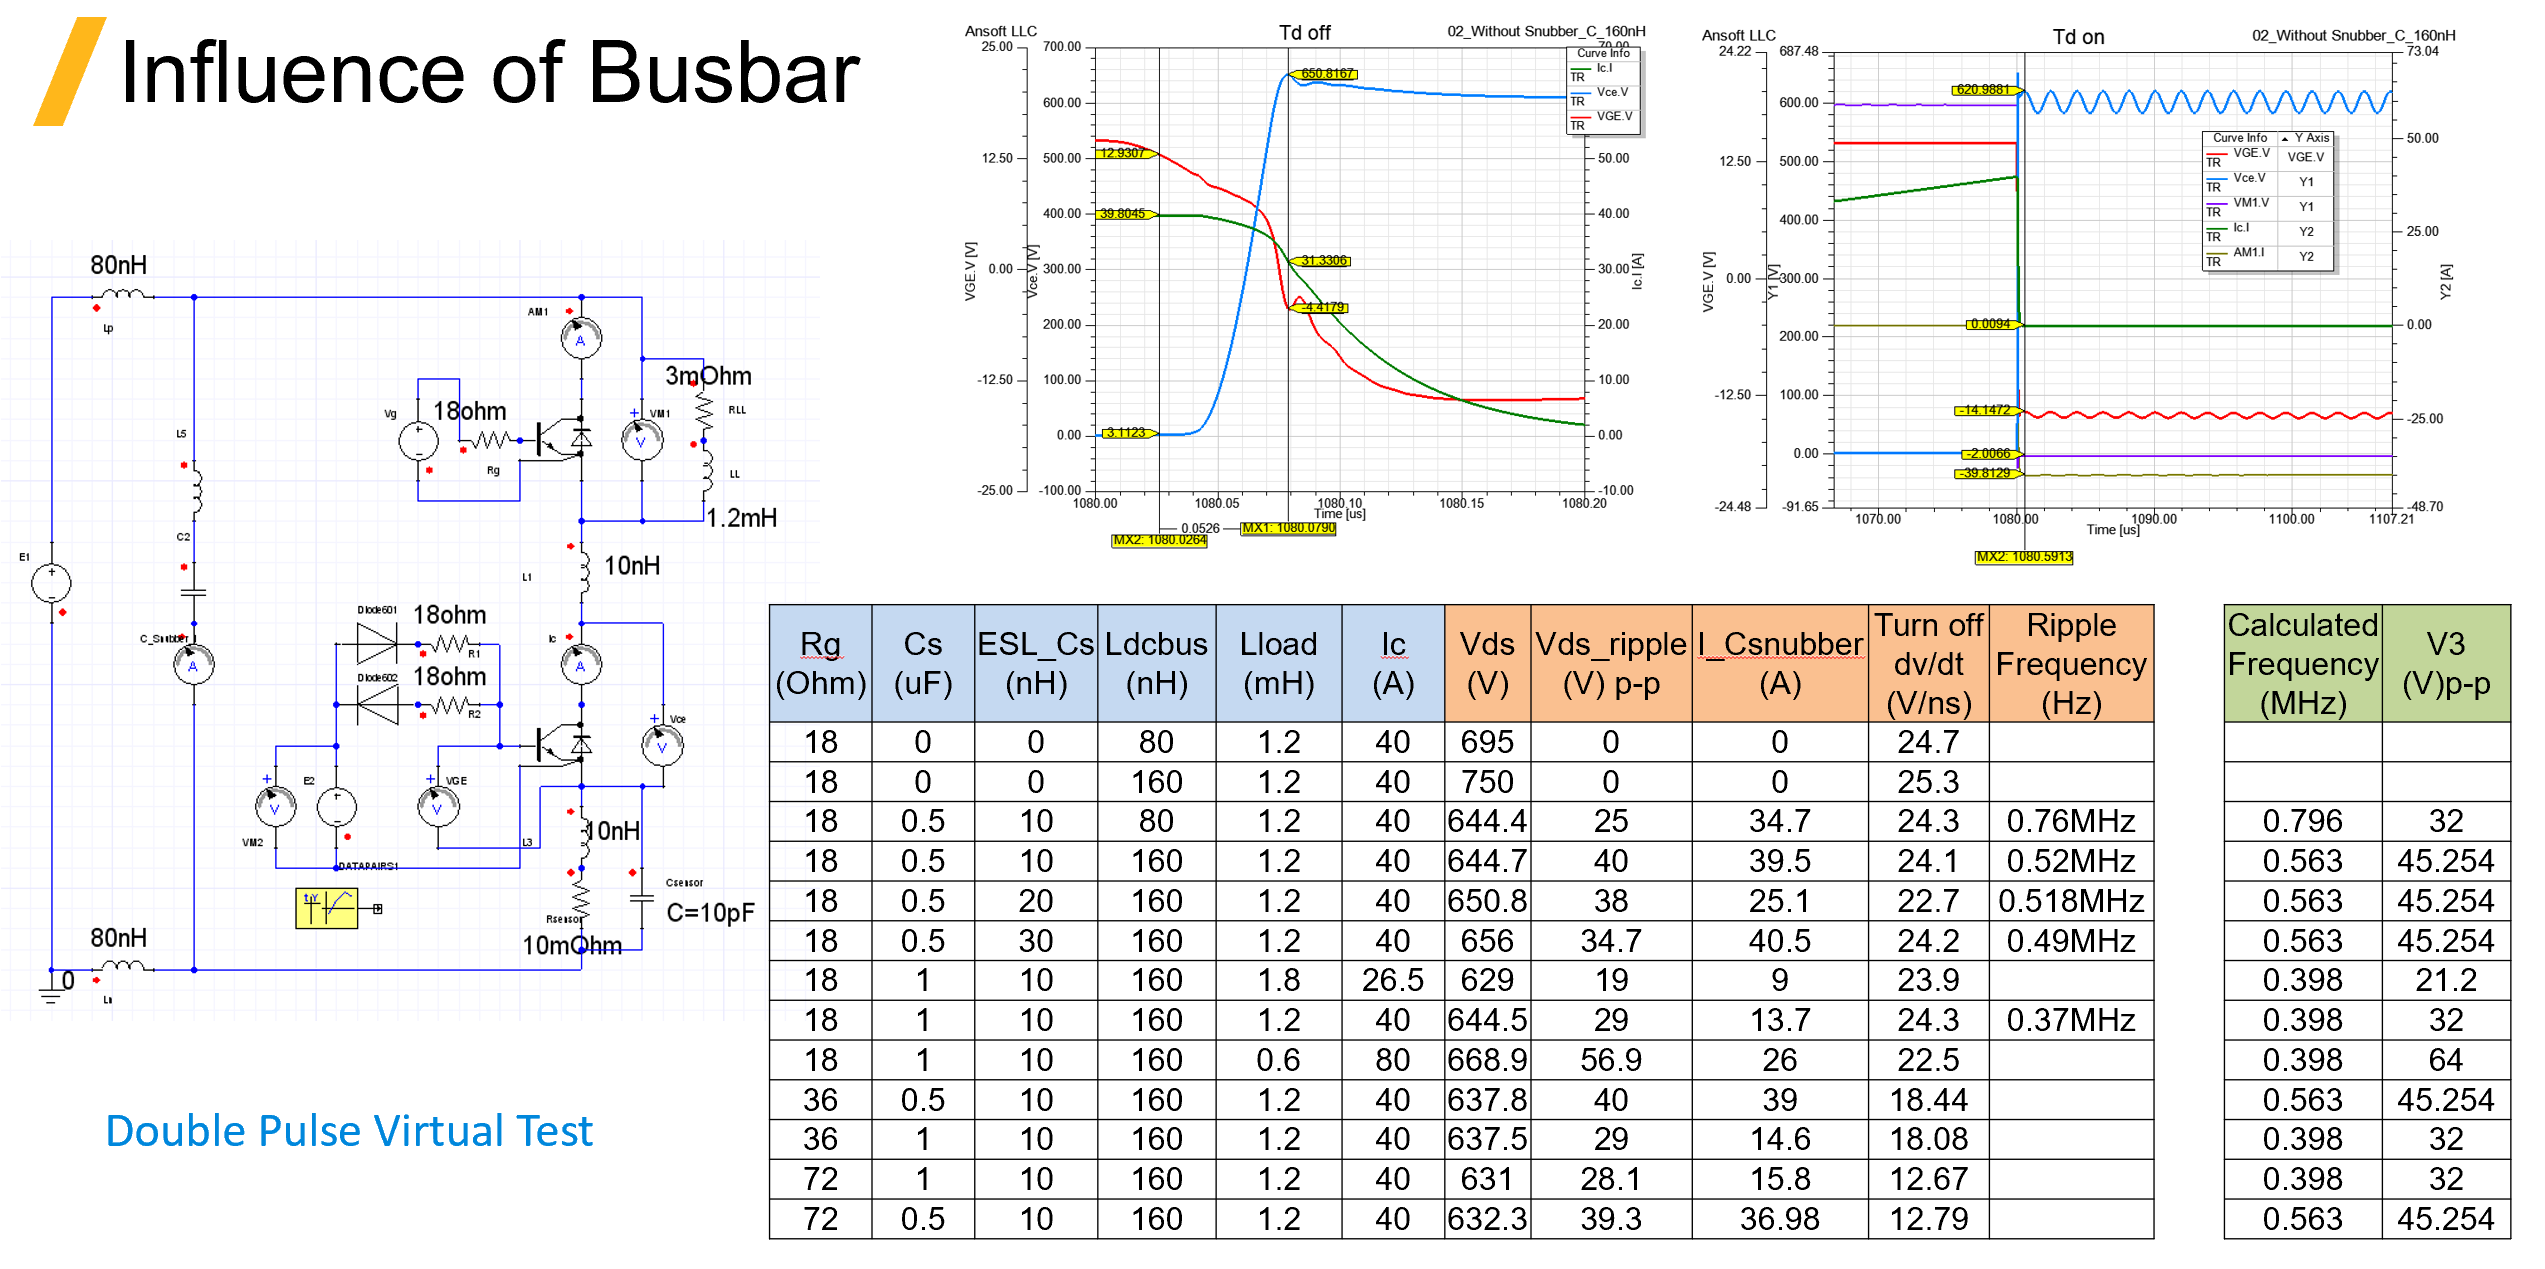Click the orange slash accent beside title
This screenshot has width=2545, height=1269.
click(x=70, y=71)
